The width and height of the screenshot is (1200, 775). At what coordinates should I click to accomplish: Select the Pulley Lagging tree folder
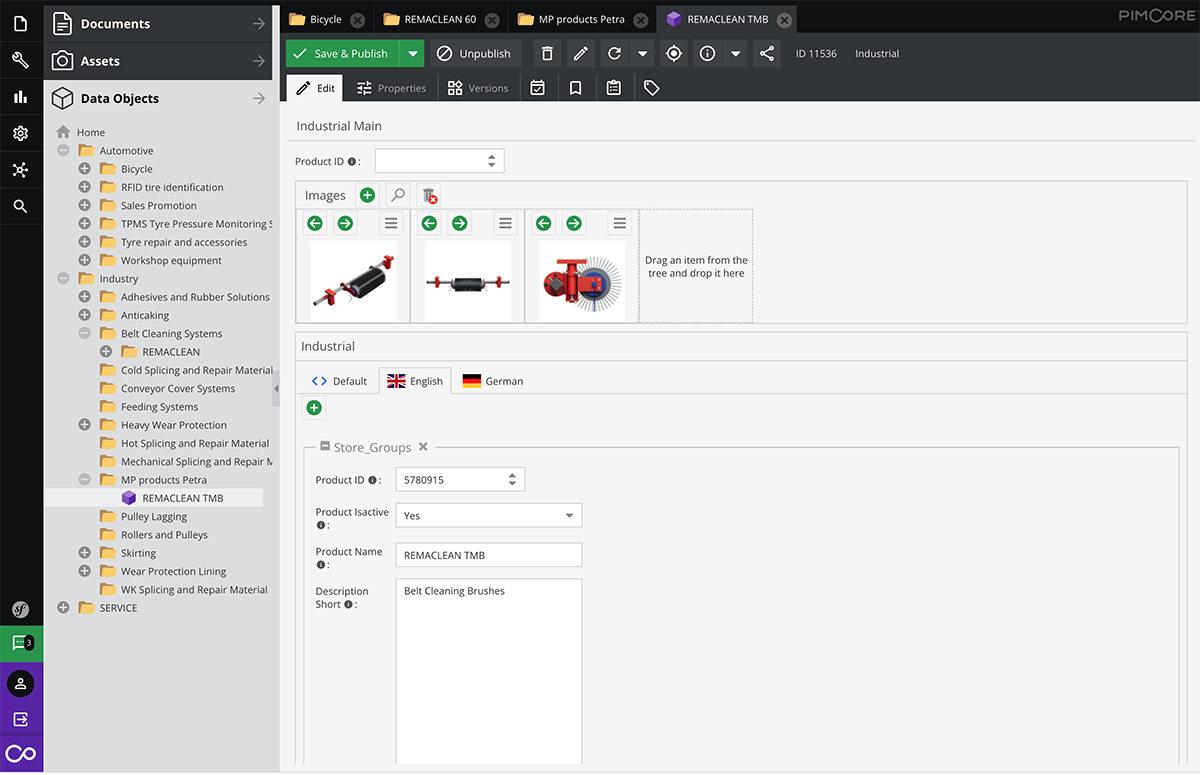point(154,516)
